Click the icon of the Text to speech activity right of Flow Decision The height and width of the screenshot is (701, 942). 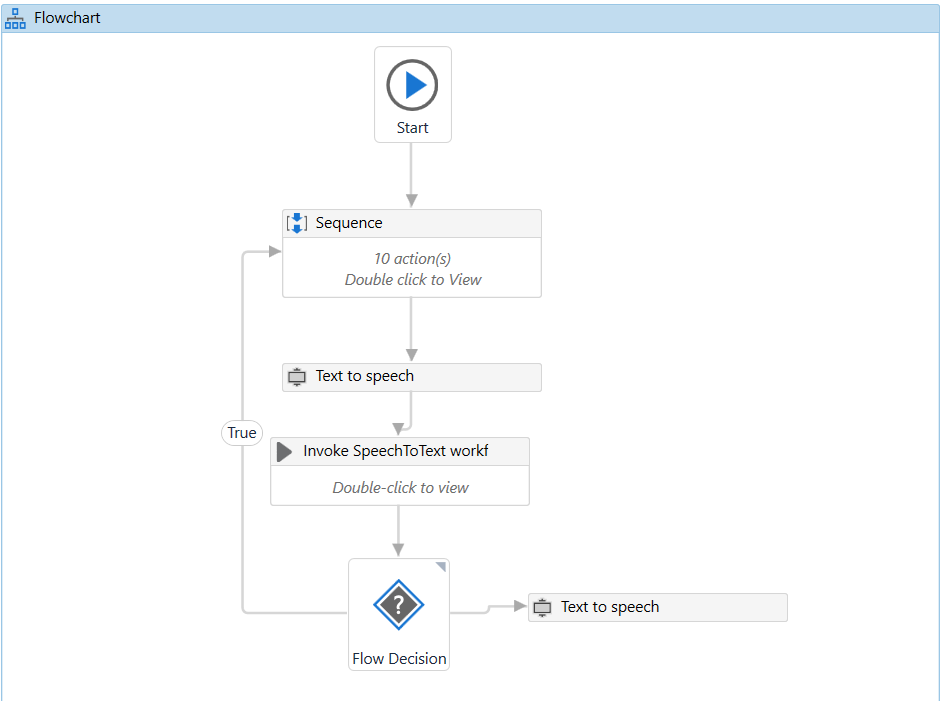click(x=542, y=607)
